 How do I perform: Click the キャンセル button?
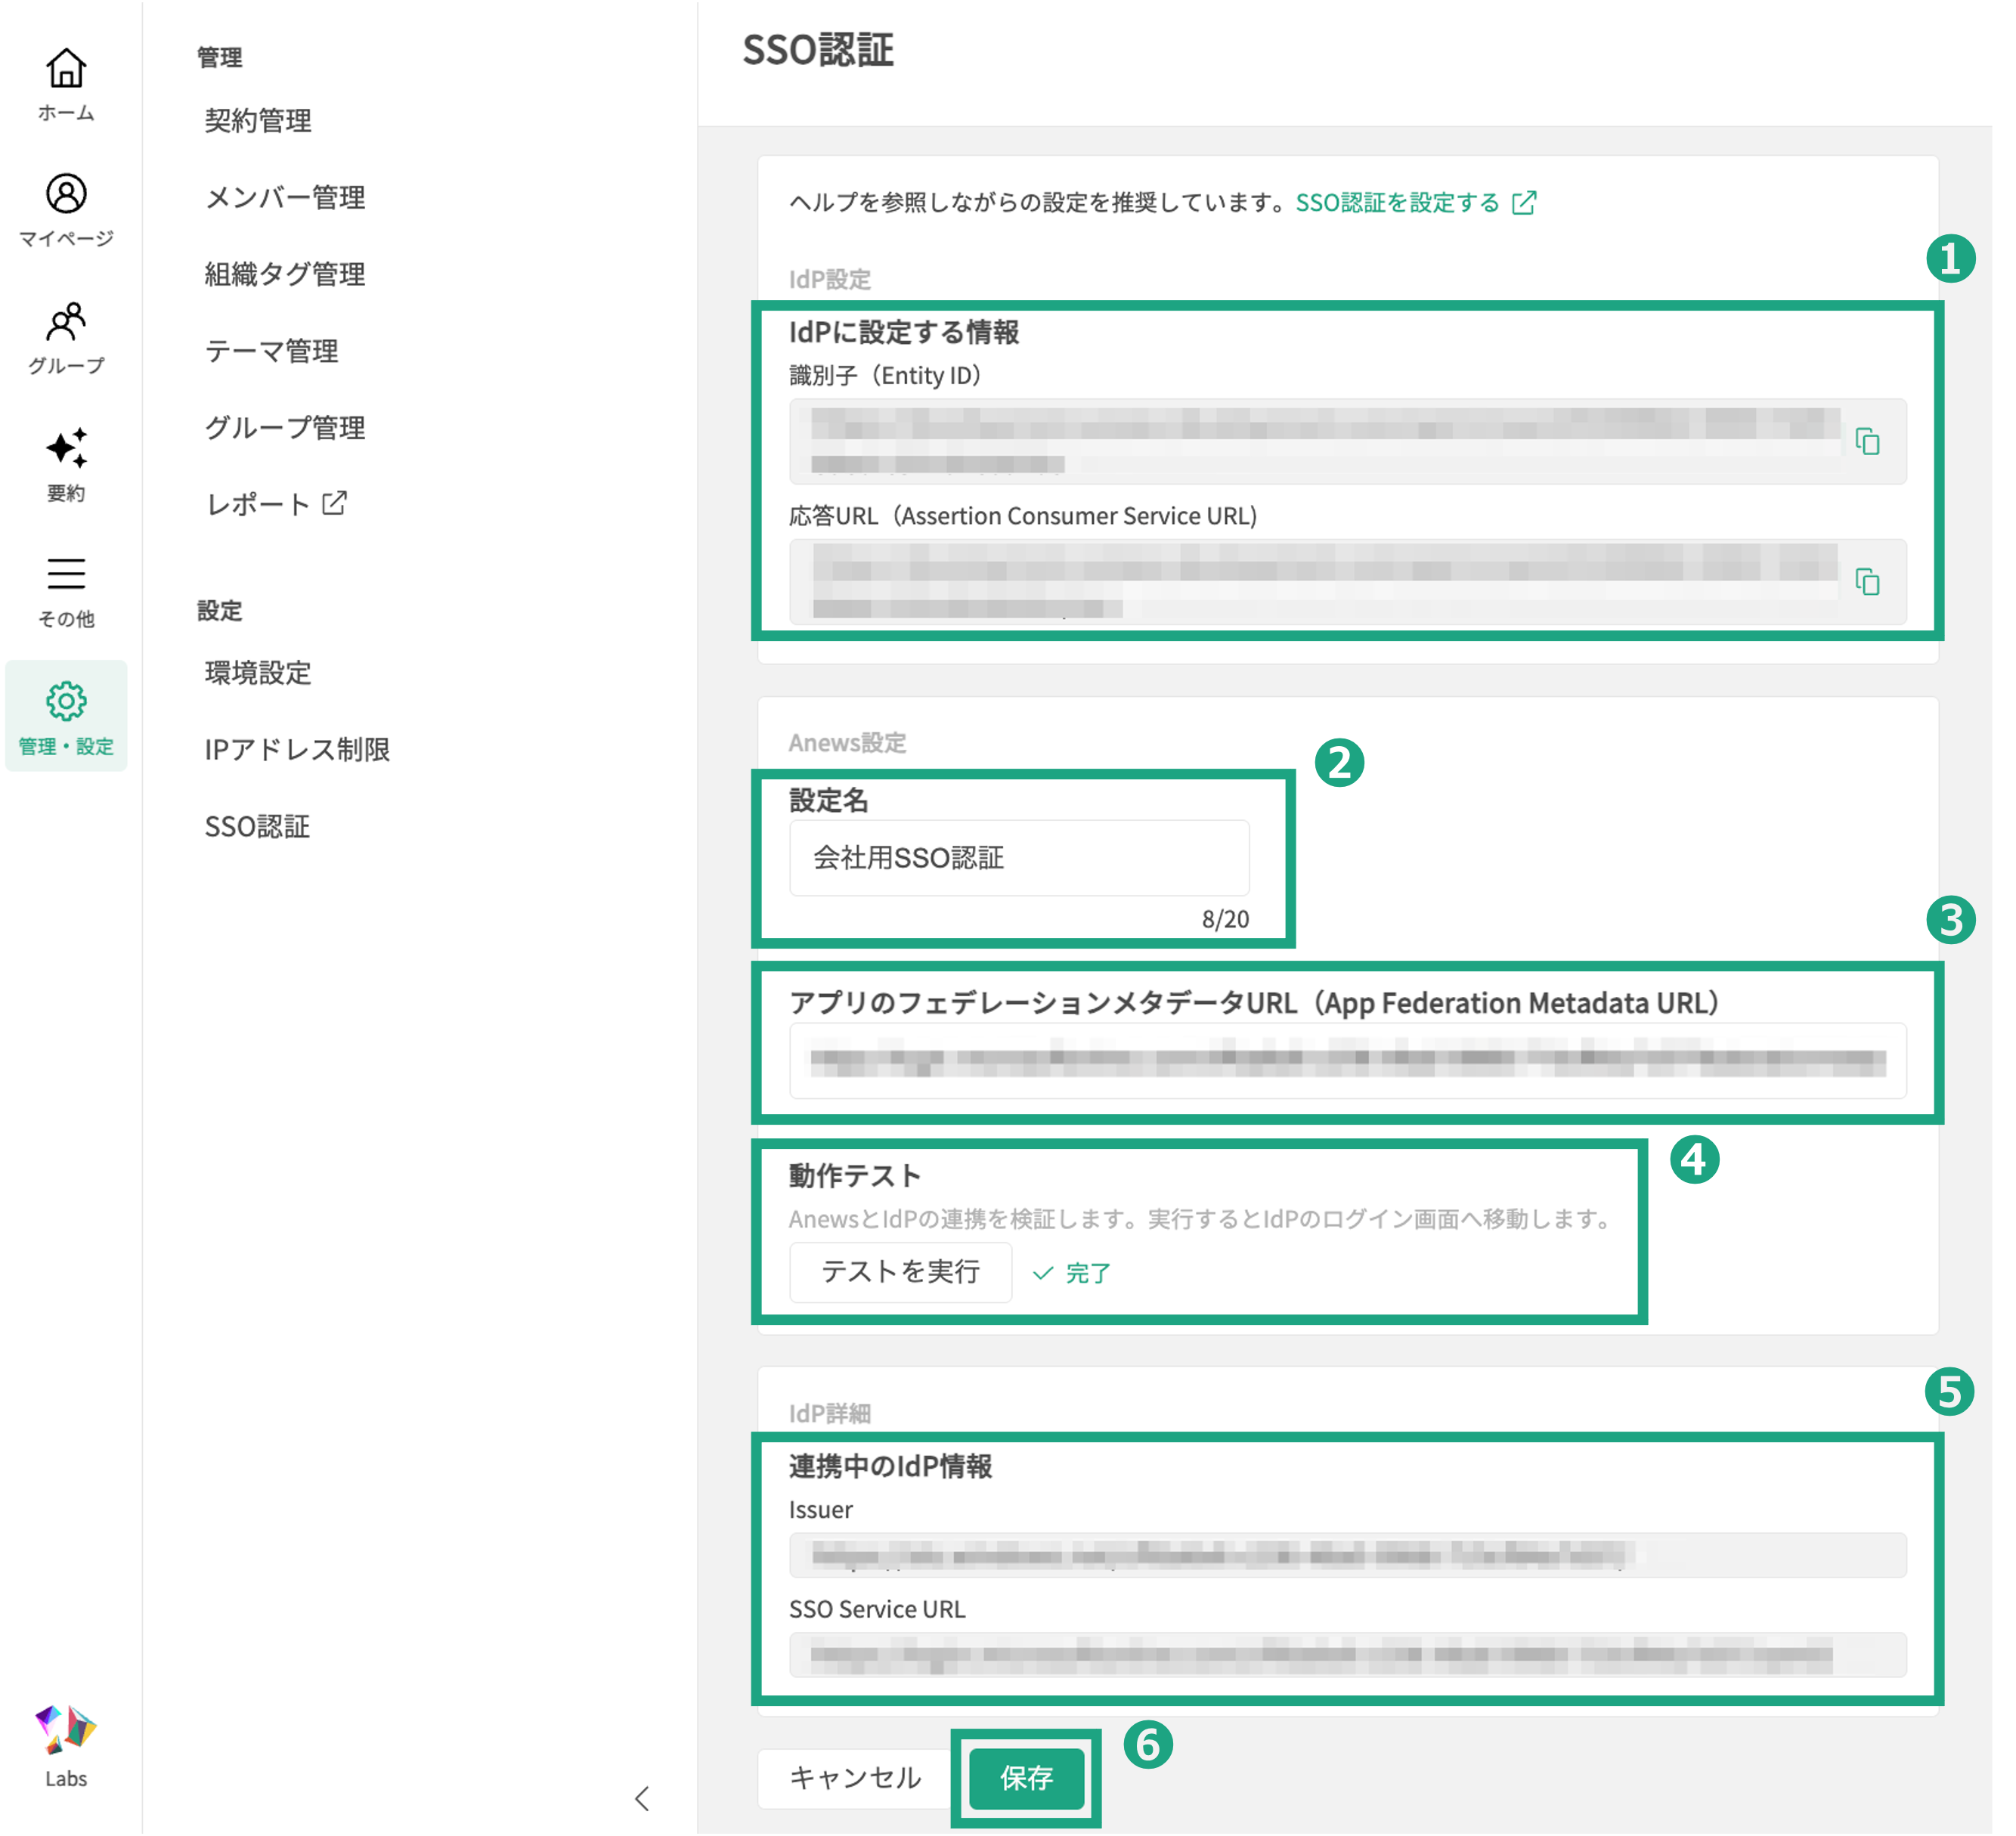pos(855,1777)
